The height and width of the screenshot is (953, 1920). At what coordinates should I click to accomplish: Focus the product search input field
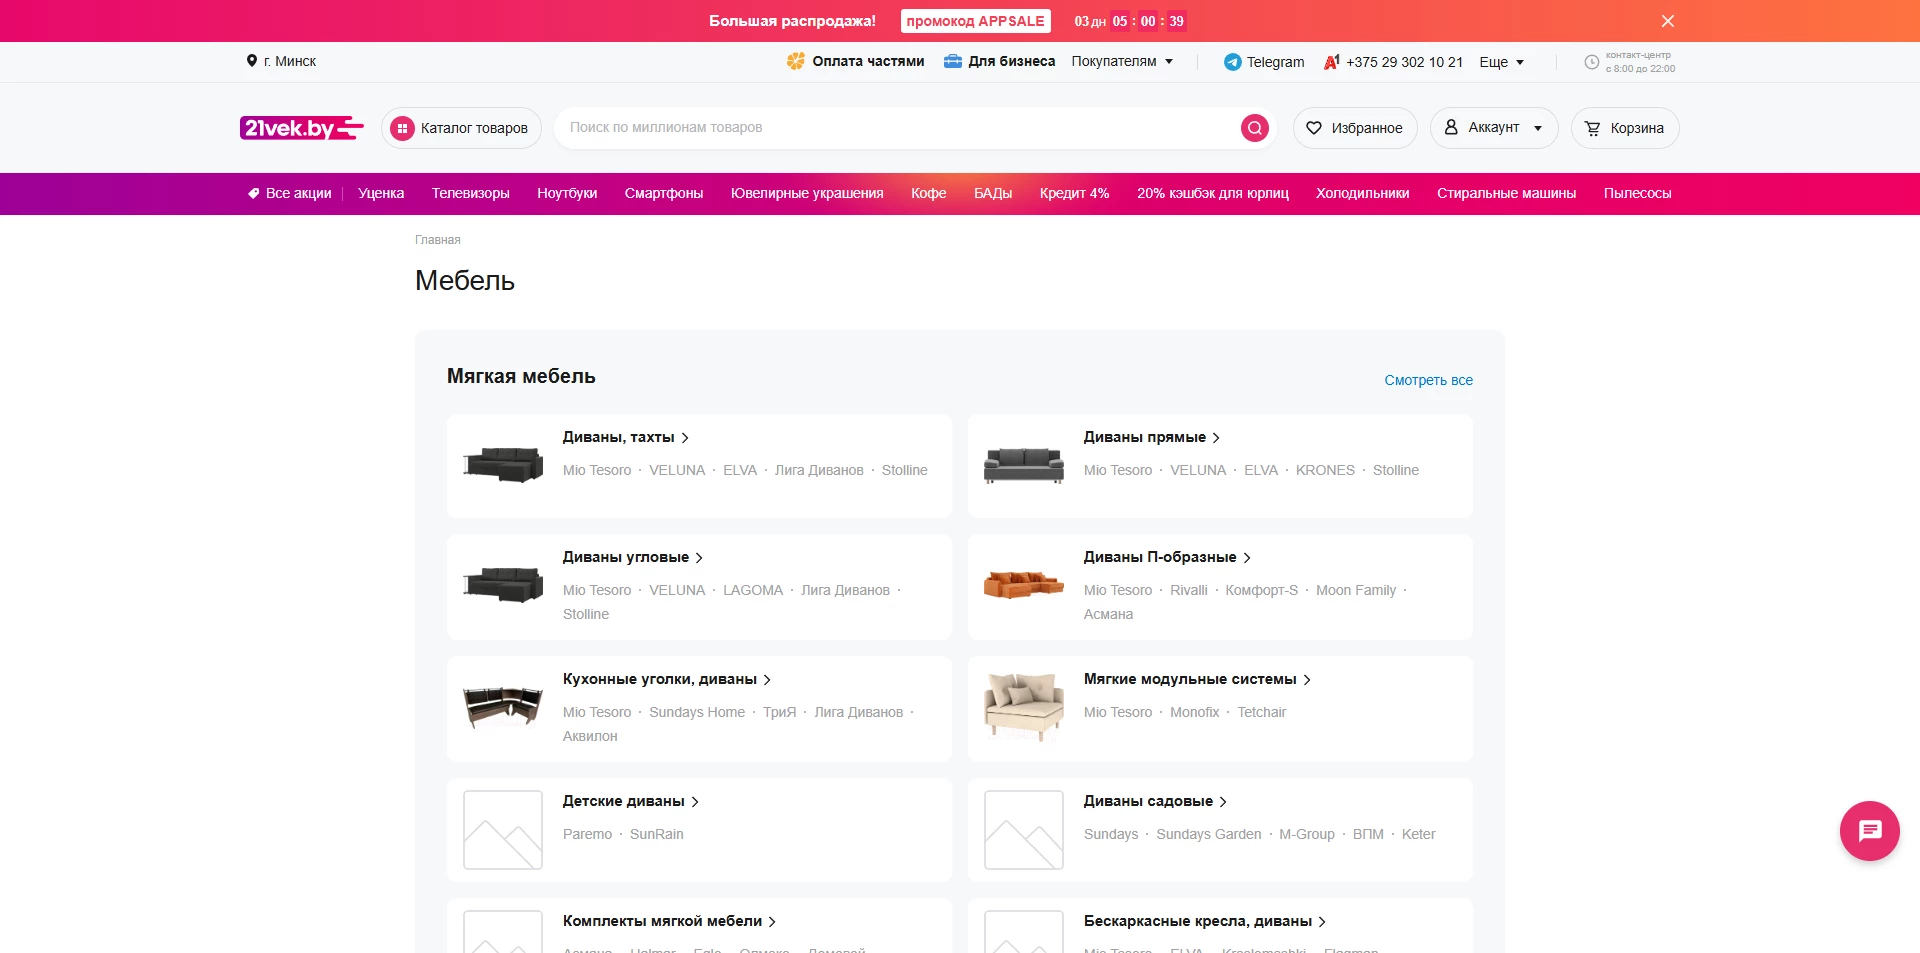point(900,128)
